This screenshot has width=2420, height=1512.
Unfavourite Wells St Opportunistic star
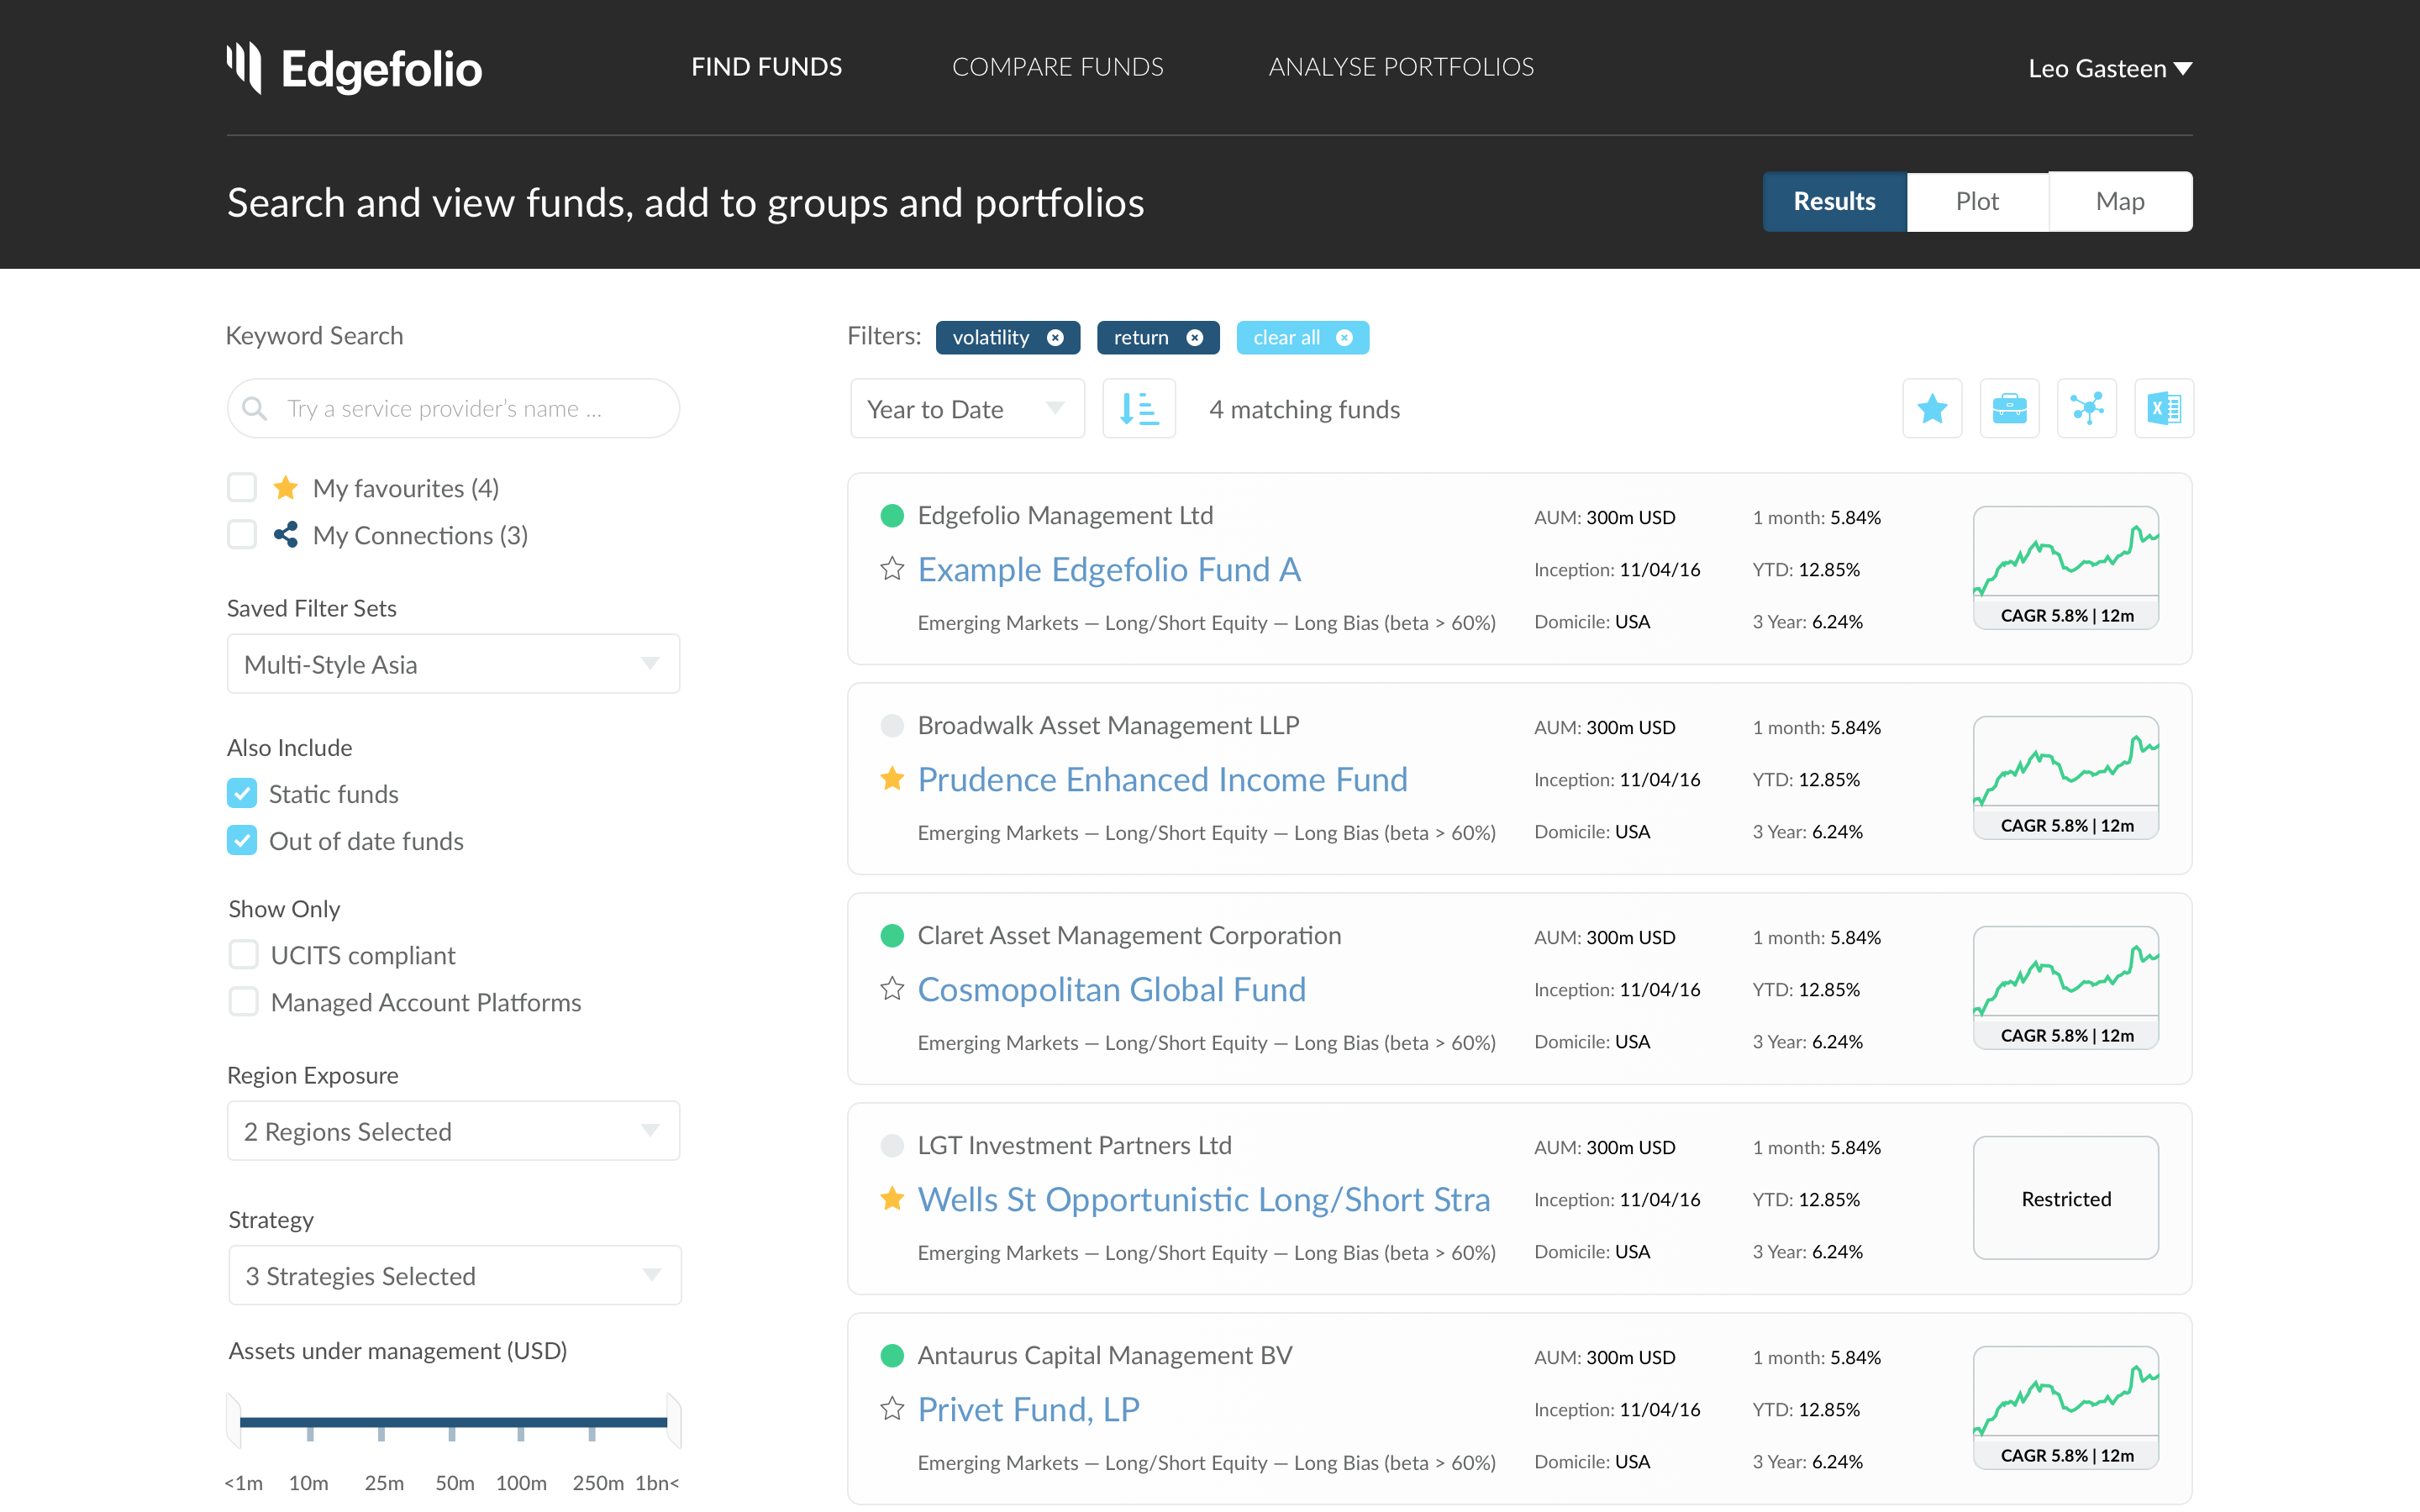892,1199
